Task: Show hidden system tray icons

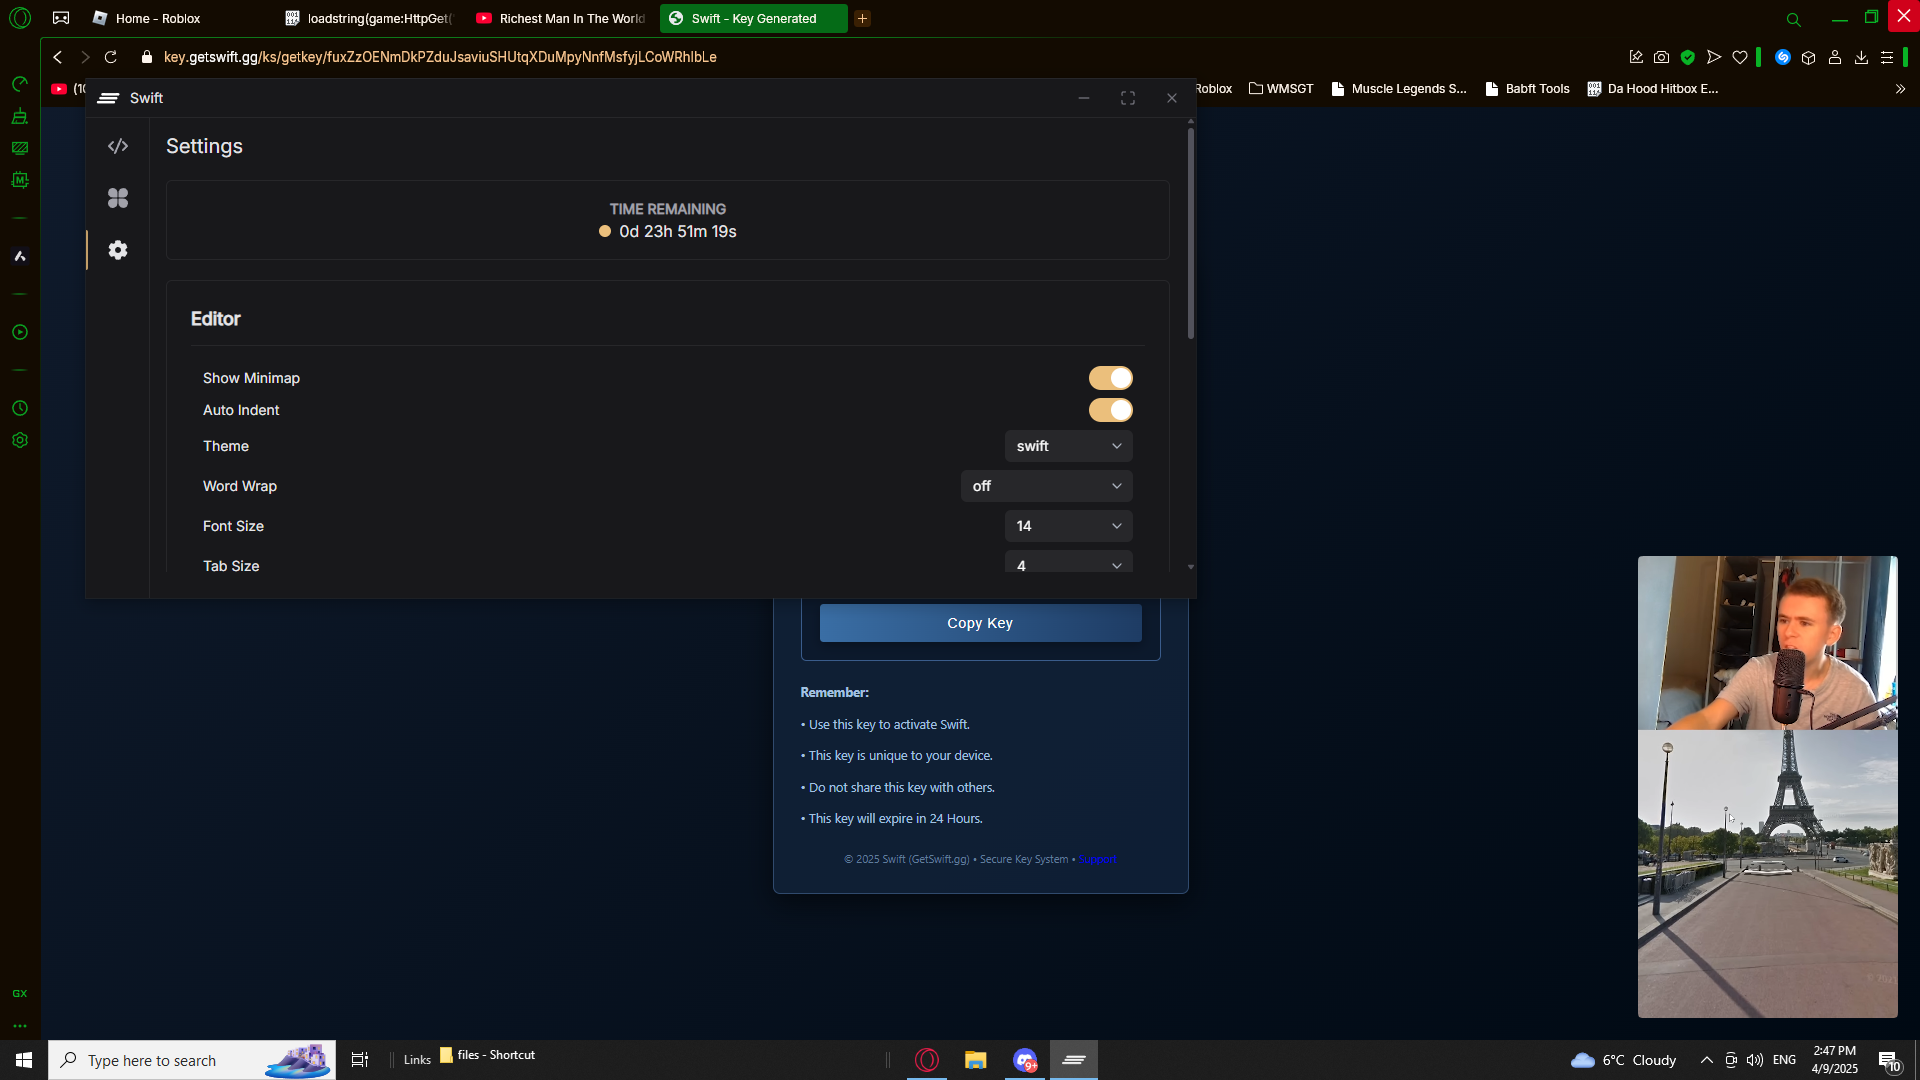Action: point(1707,1060)
